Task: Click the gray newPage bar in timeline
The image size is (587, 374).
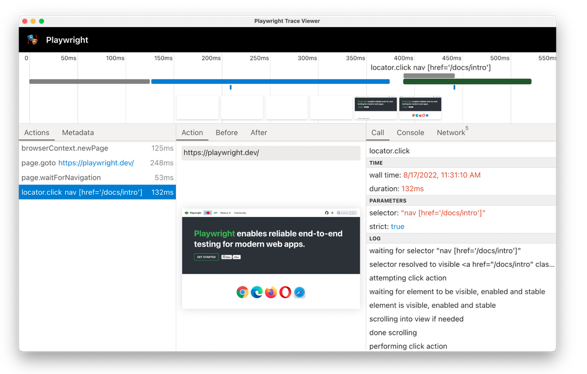Action: pos(89,81)
